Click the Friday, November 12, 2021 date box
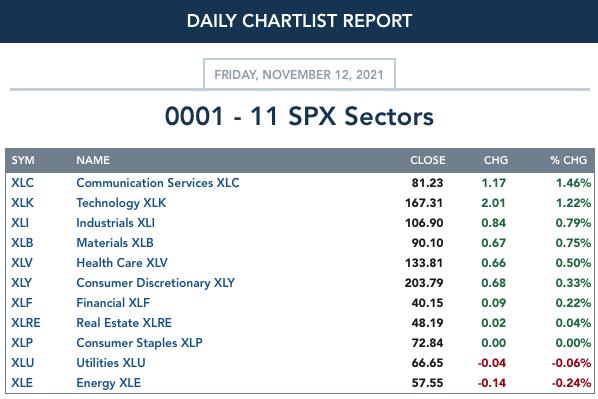 [x=299, y=74]
